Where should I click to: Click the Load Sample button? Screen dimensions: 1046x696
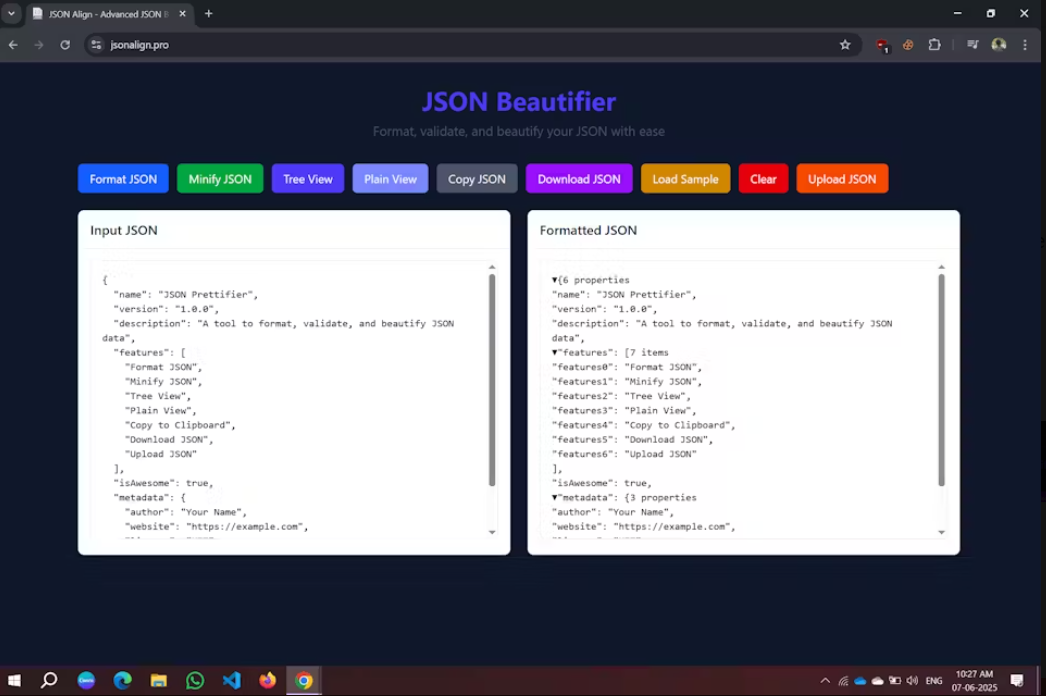coord(685,179)
